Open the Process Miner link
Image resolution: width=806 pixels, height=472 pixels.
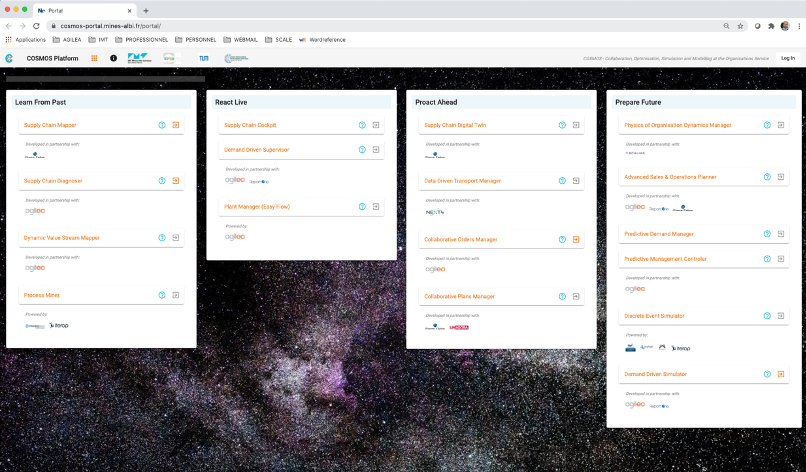42,295
